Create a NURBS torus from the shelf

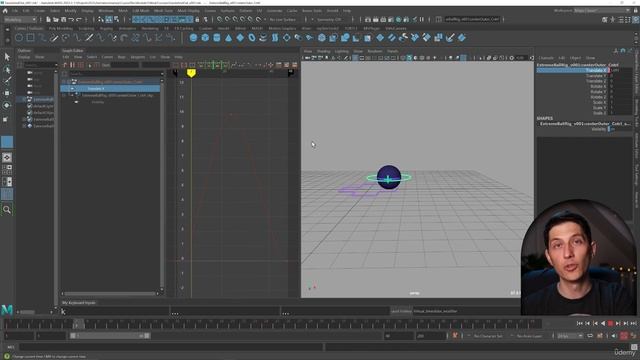tap(252, 38)
